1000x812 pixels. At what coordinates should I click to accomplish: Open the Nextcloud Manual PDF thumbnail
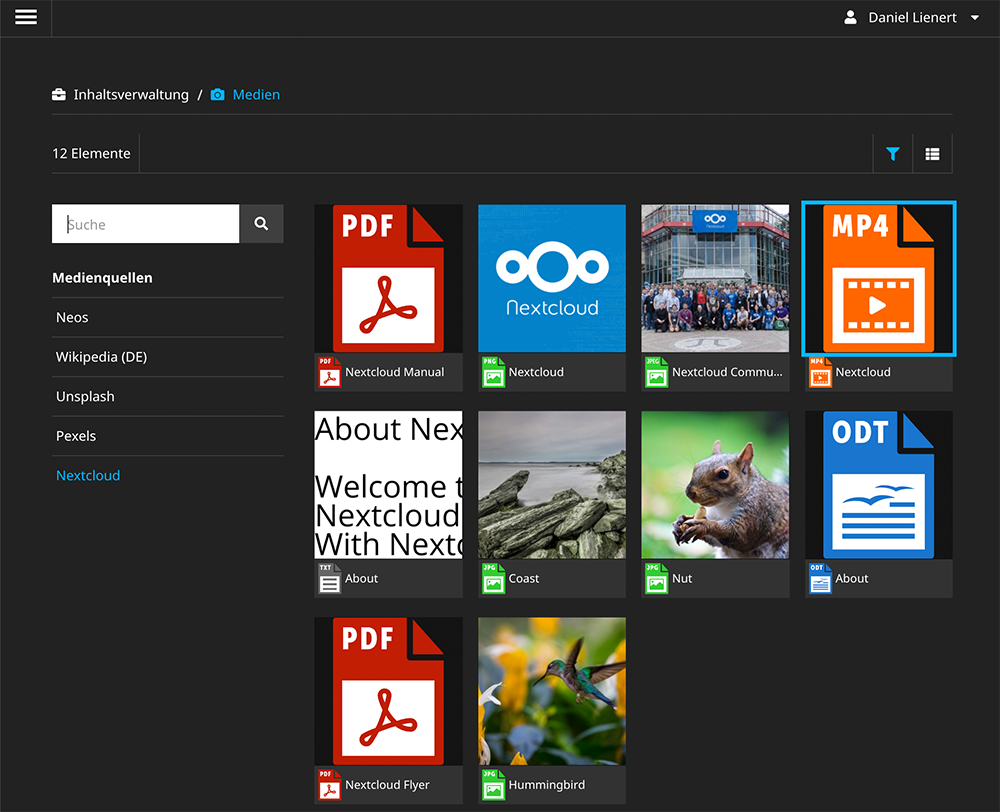(388, 278)
